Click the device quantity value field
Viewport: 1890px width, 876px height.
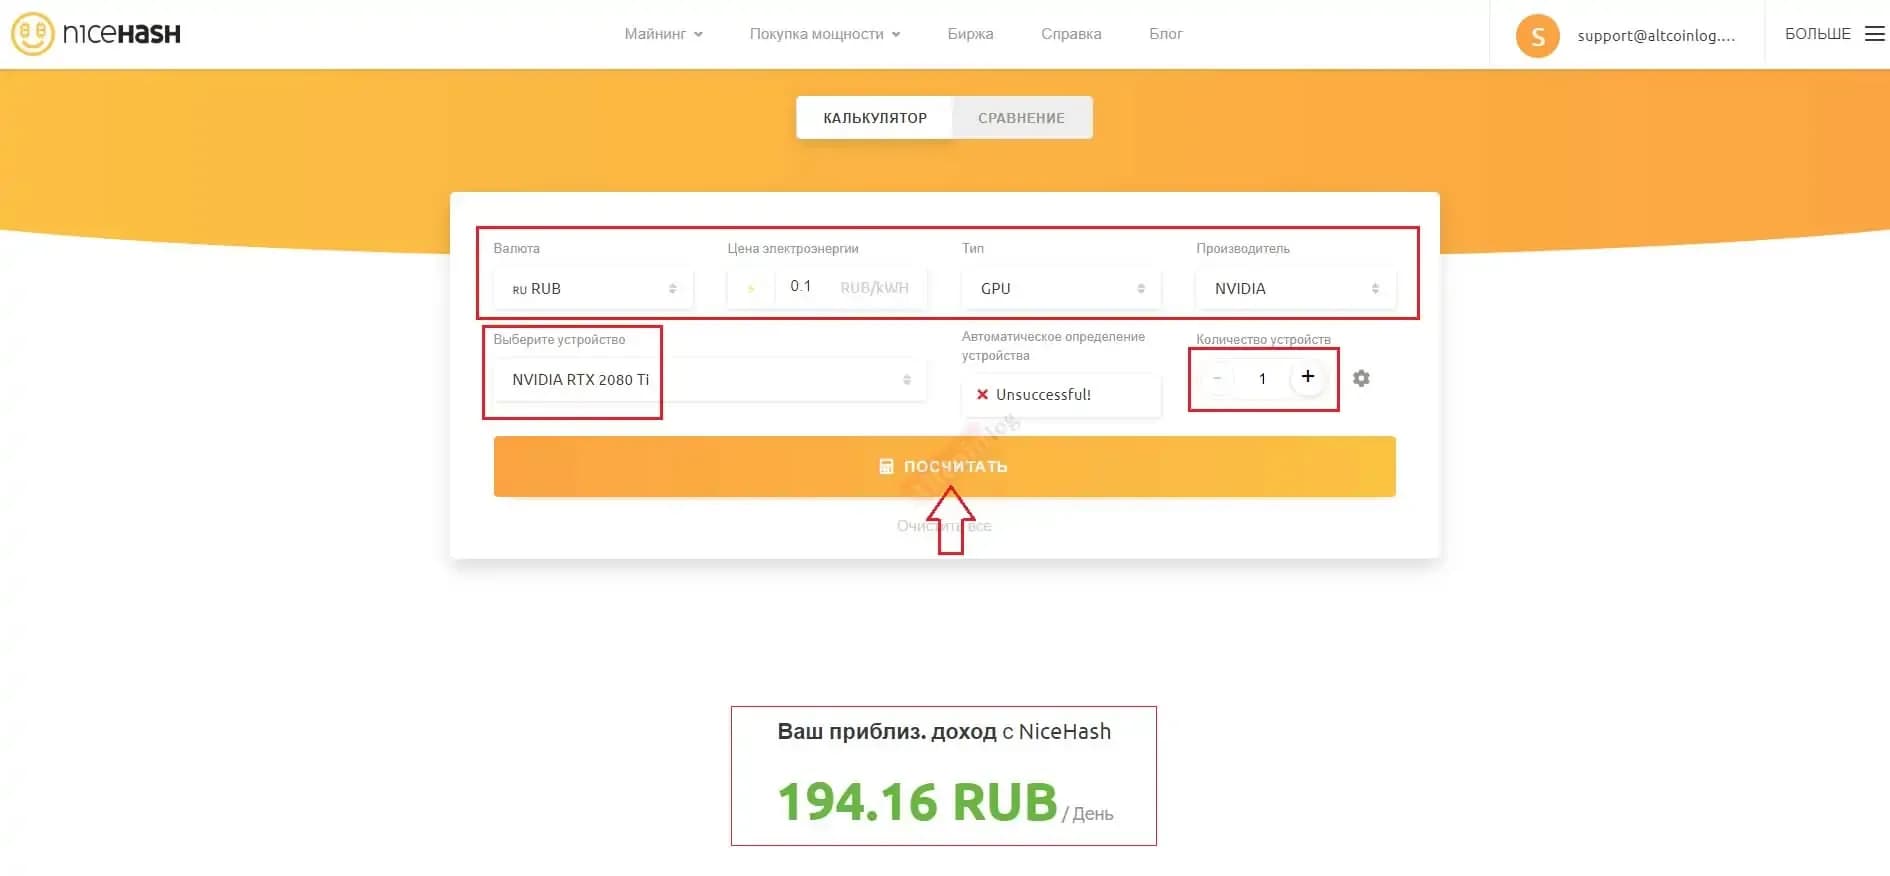[x=1262, y=378]
